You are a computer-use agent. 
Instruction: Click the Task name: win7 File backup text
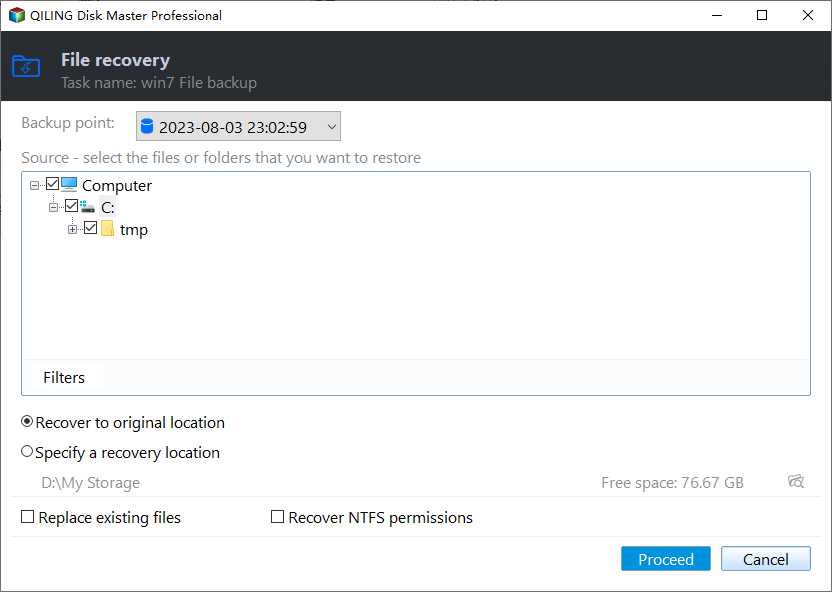click(159, 83)
